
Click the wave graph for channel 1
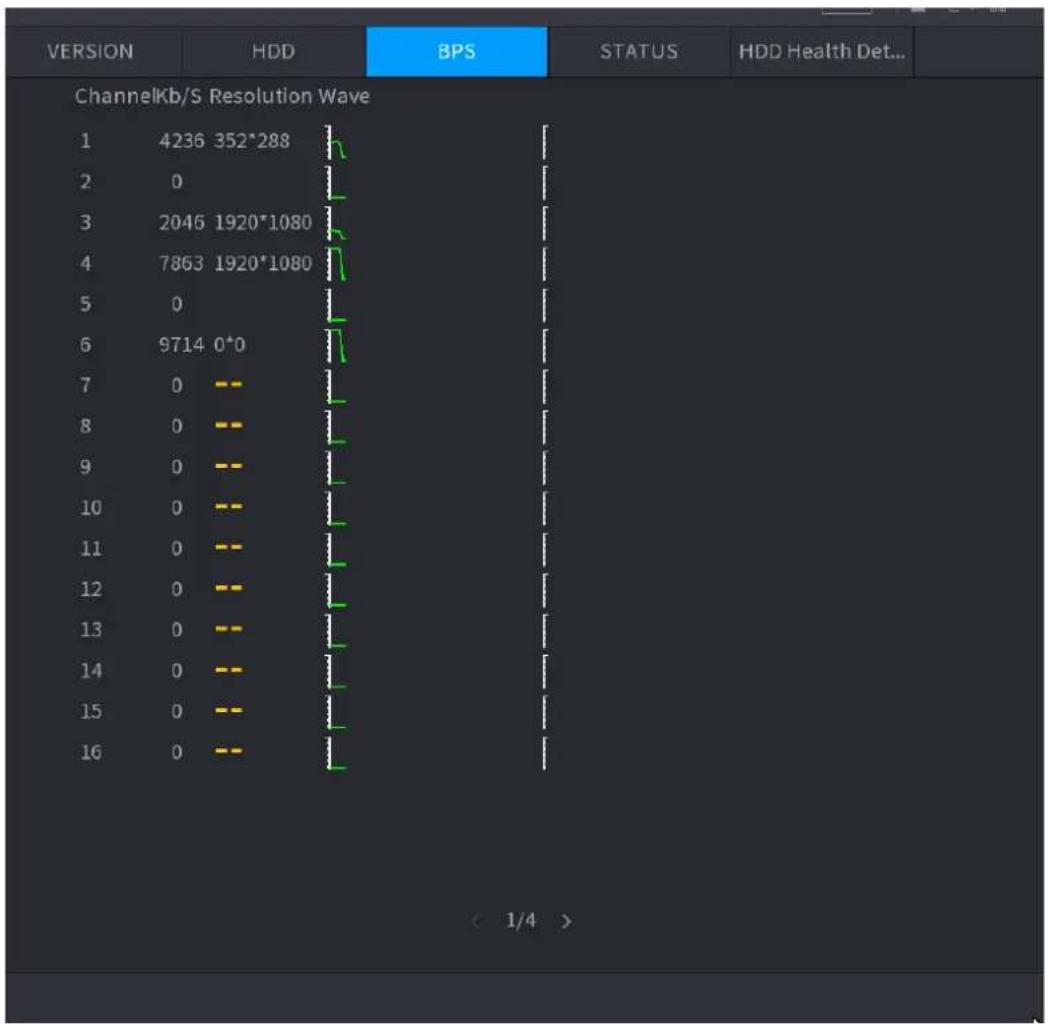(436, 142)
